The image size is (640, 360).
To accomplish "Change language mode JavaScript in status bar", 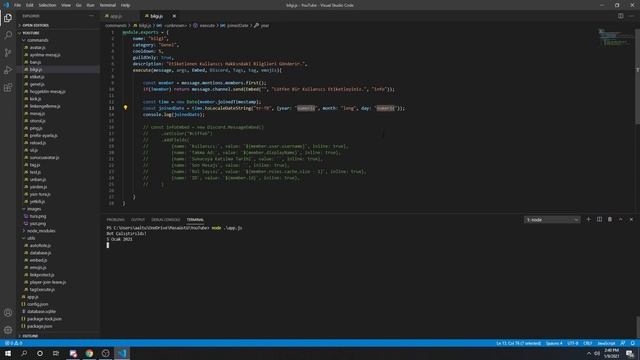I will [x=606, y=343].
